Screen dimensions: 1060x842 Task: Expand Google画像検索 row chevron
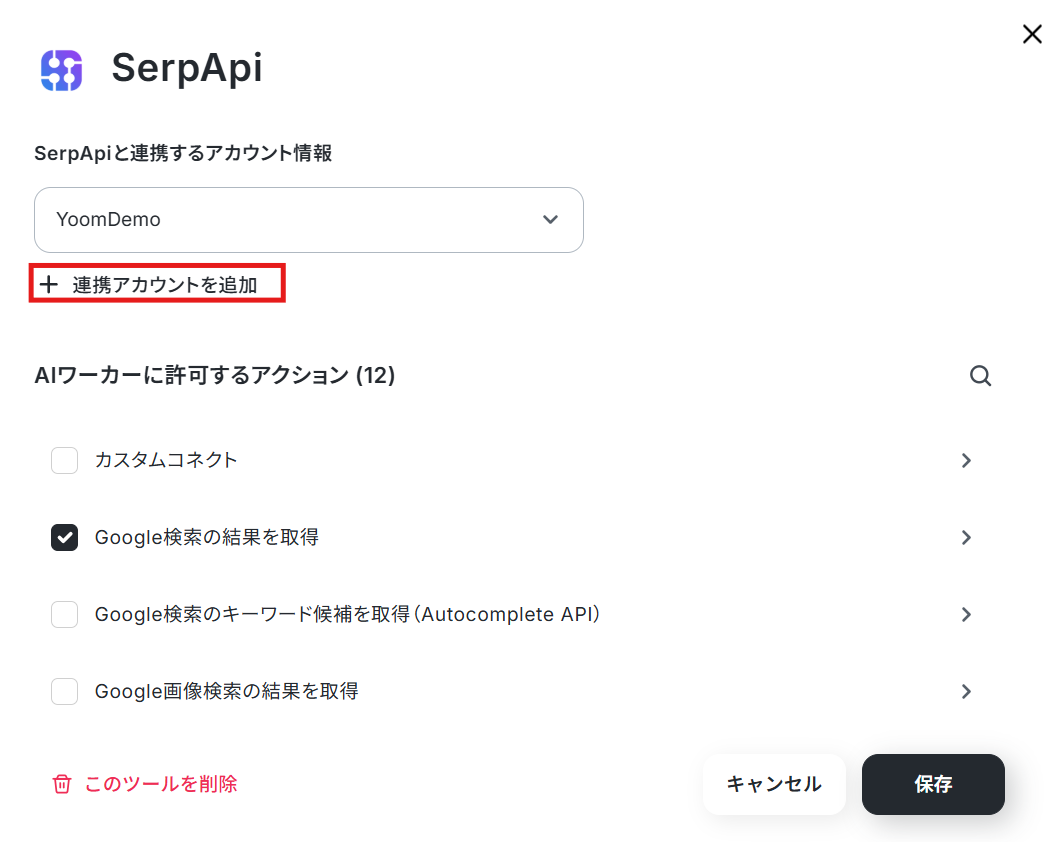(966, 691)
